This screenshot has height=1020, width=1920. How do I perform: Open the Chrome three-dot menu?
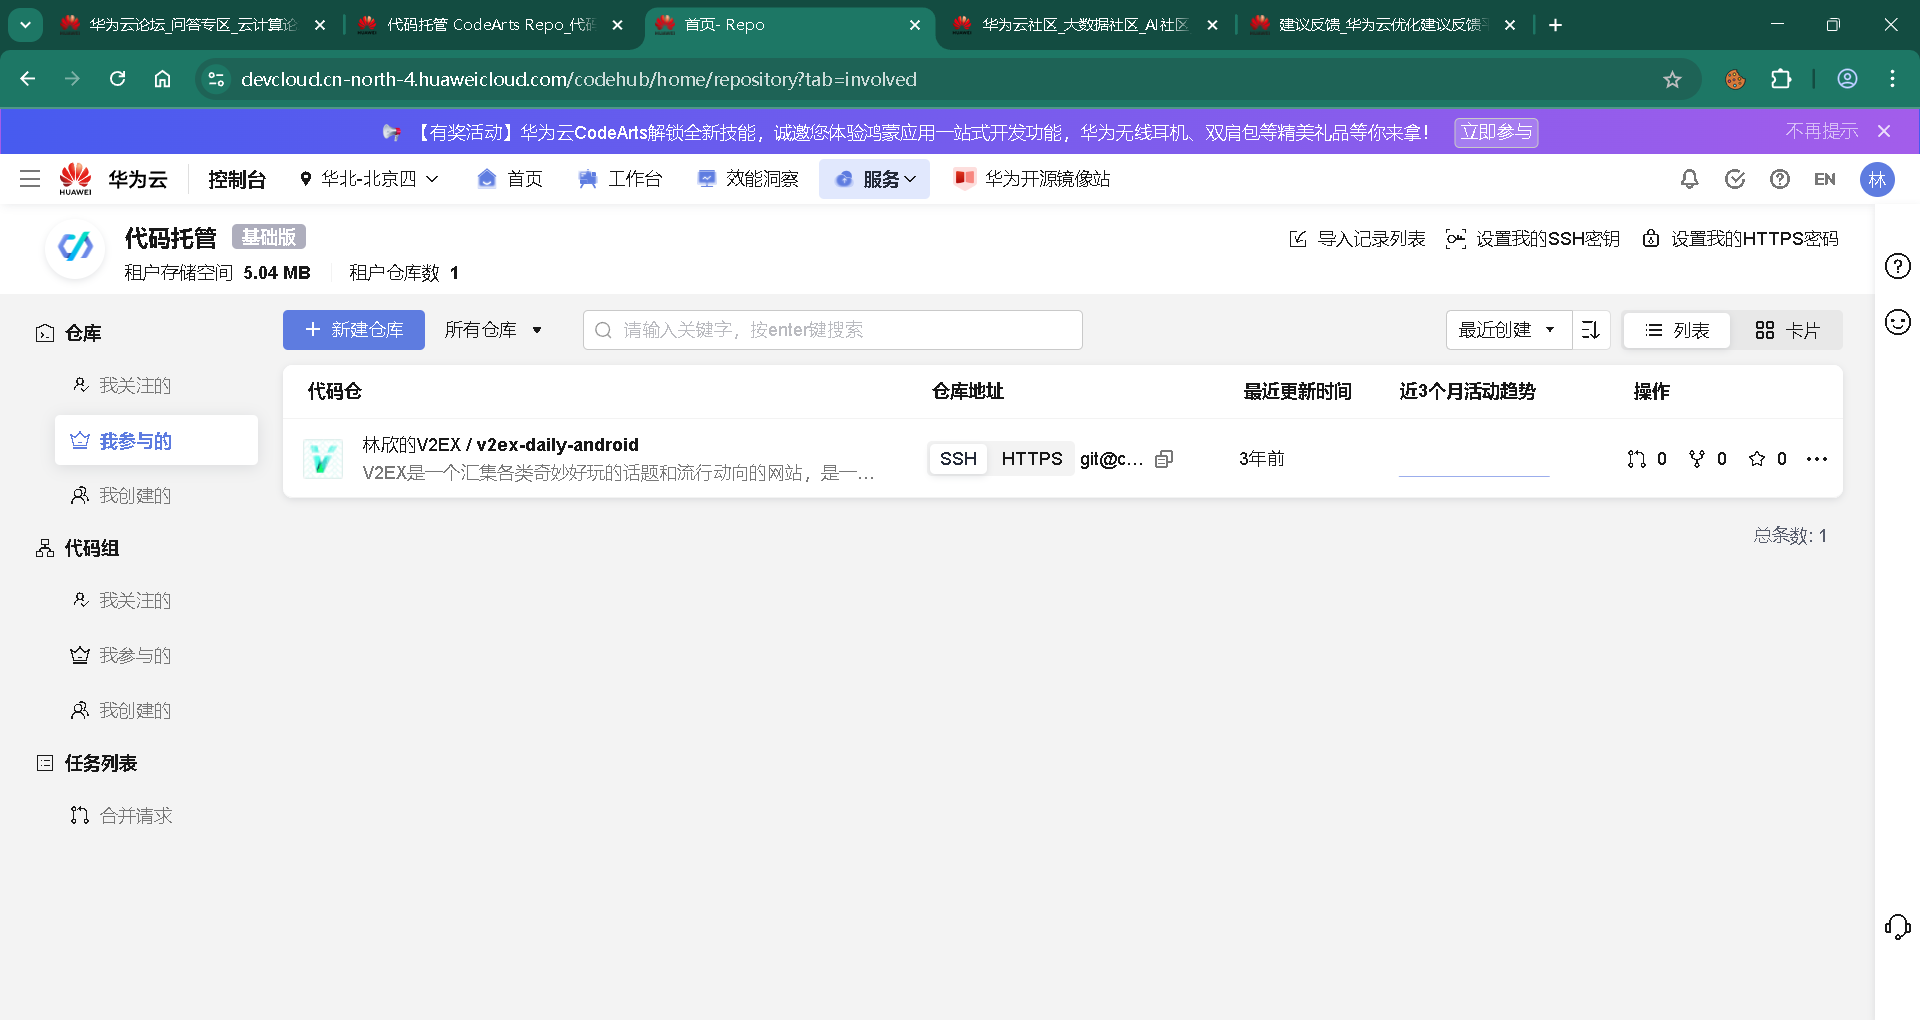coord(1892,79)
